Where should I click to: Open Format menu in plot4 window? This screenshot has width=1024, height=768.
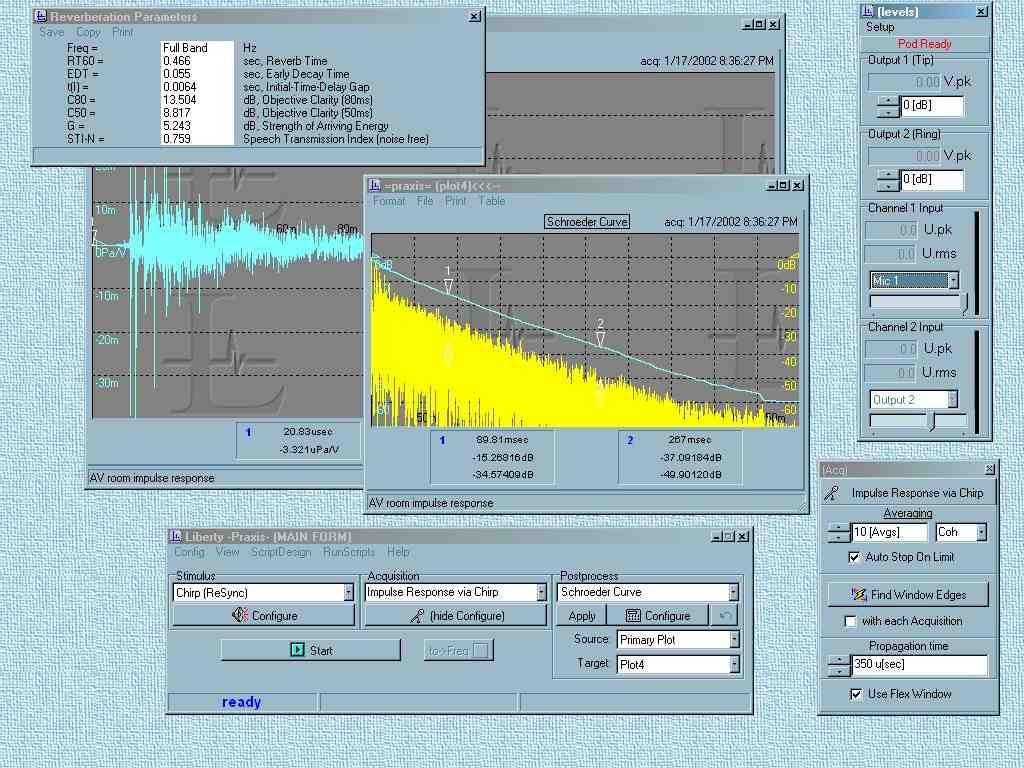coord(389,201)
